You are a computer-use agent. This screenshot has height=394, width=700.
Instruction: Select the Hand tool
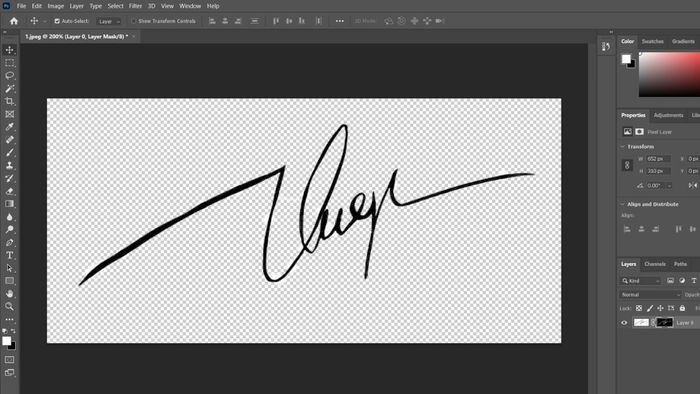click(x=9, y=294)
